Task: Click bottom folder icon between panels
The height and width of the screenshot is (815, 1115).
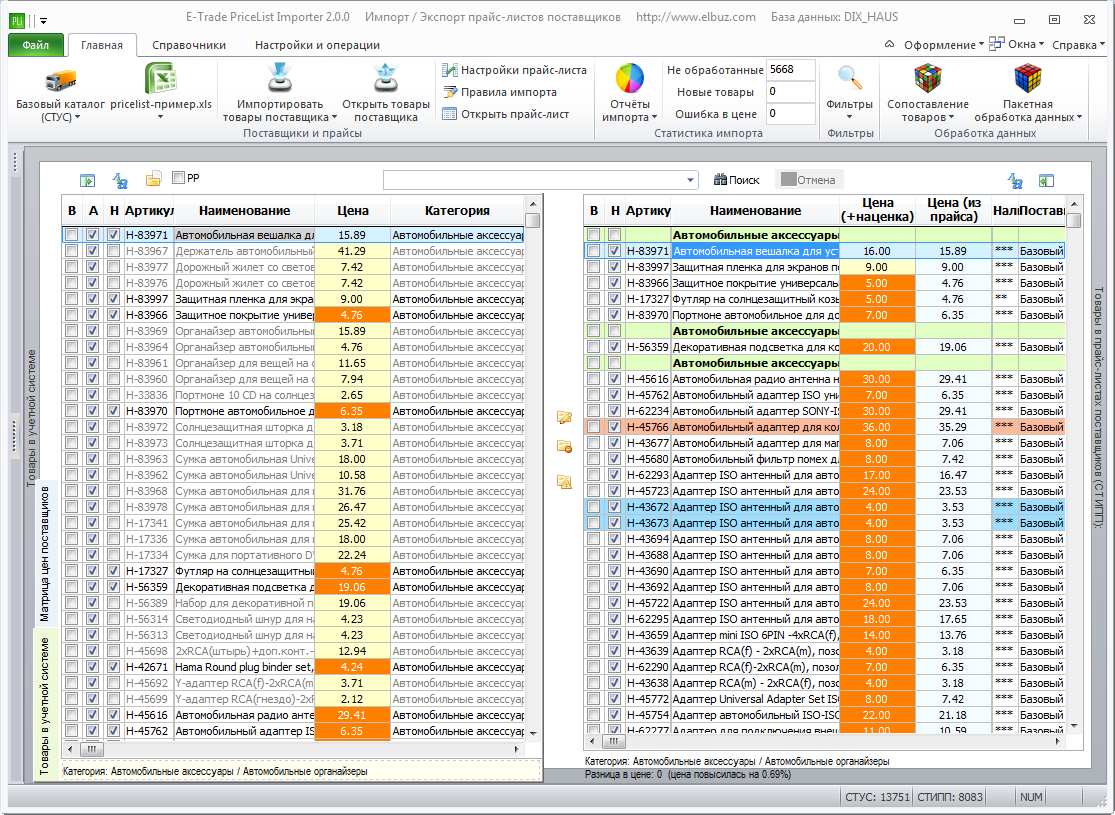Action: (x=564, y=481)
